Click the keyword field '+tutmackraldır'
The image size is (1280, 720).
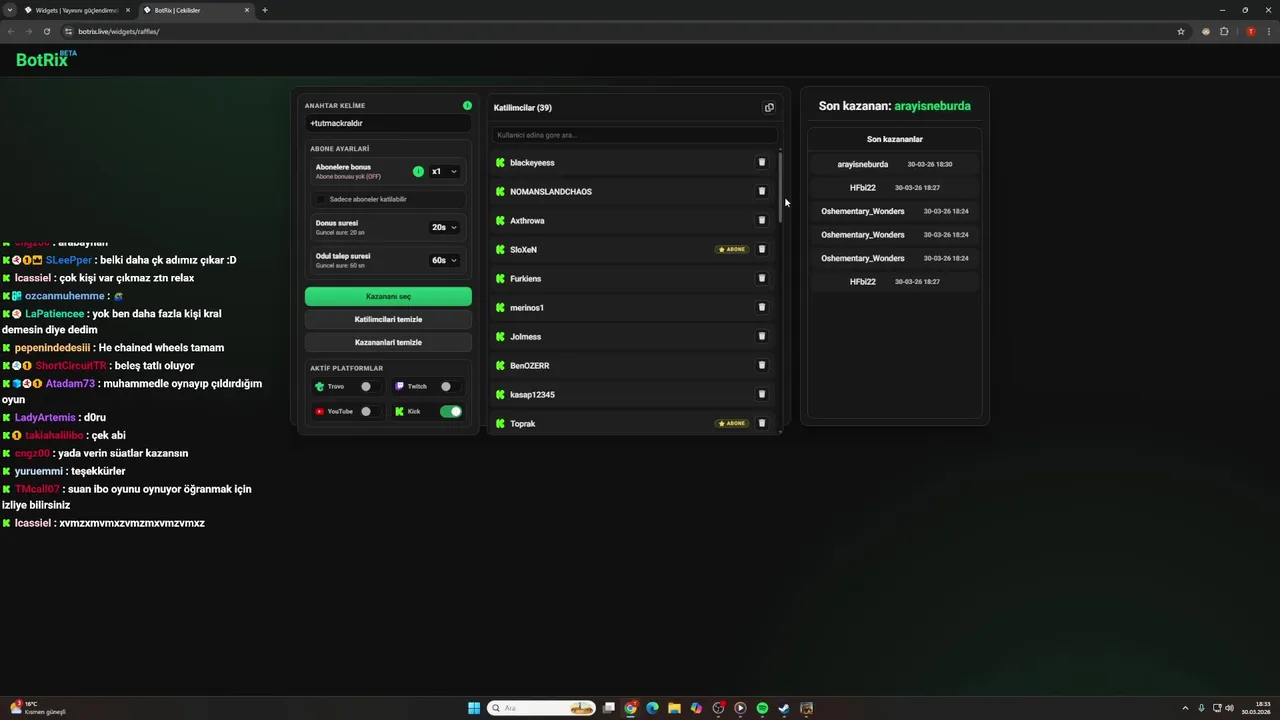pyautogui.click(x=388, y=123)
